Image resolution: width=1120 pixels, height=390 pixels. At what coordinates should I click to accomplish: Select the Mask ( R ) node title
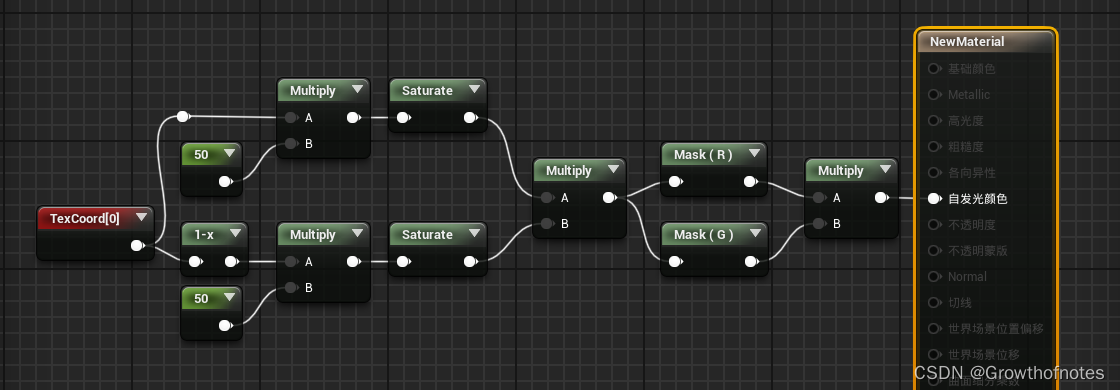pyautogui.click(x=703, y=154)
